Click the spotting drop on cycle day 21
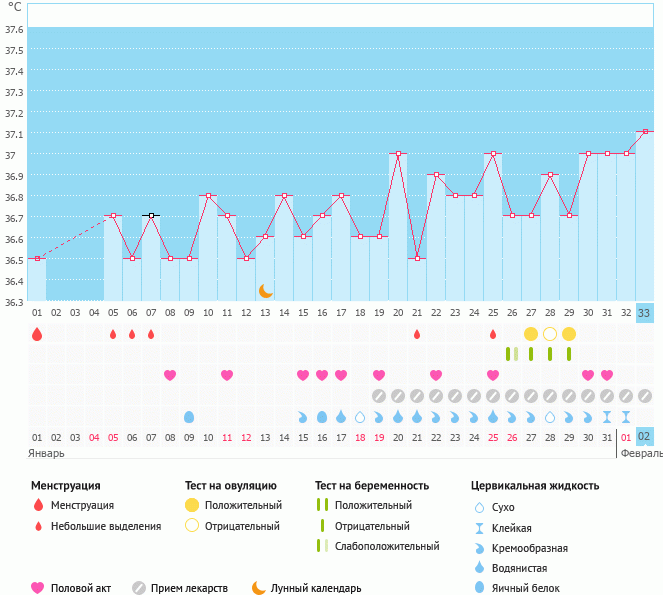This screenshot has height=595, width=663. coord(417,334)
